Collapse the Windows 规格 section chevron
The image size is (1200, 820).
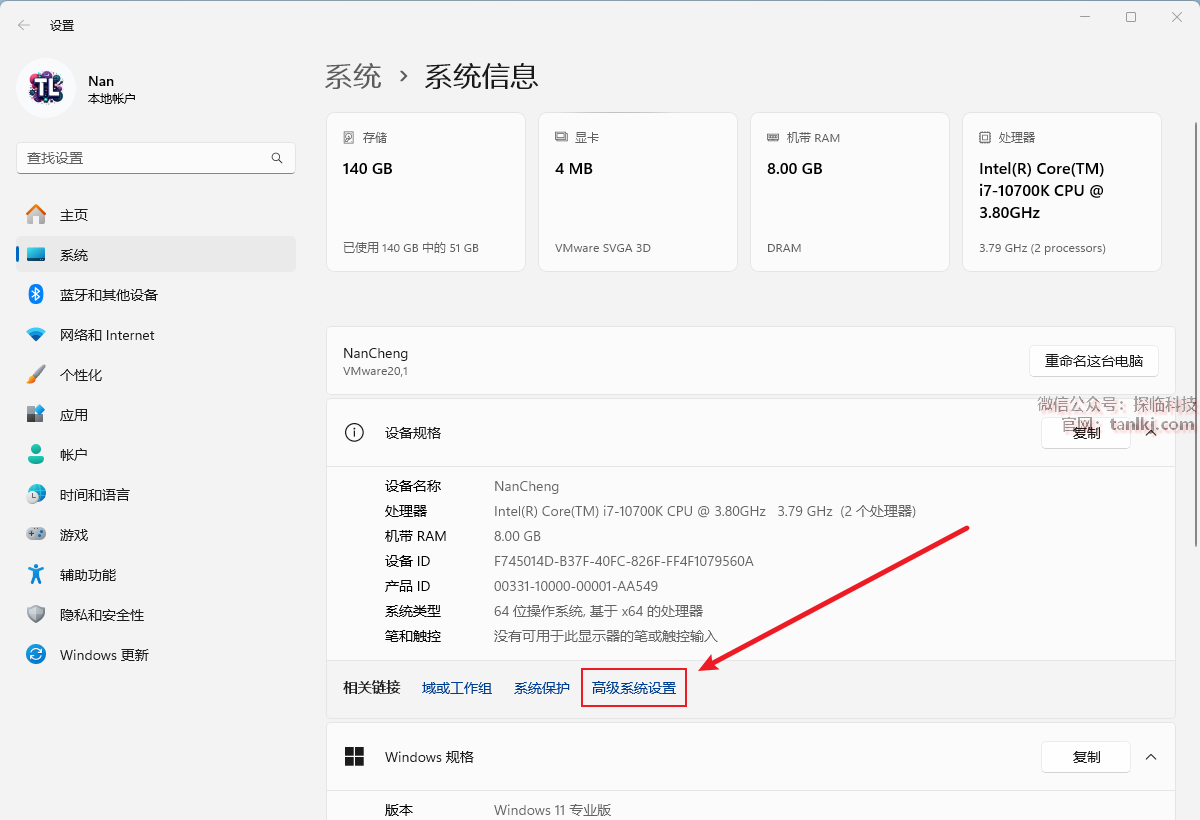point(1150,757)
